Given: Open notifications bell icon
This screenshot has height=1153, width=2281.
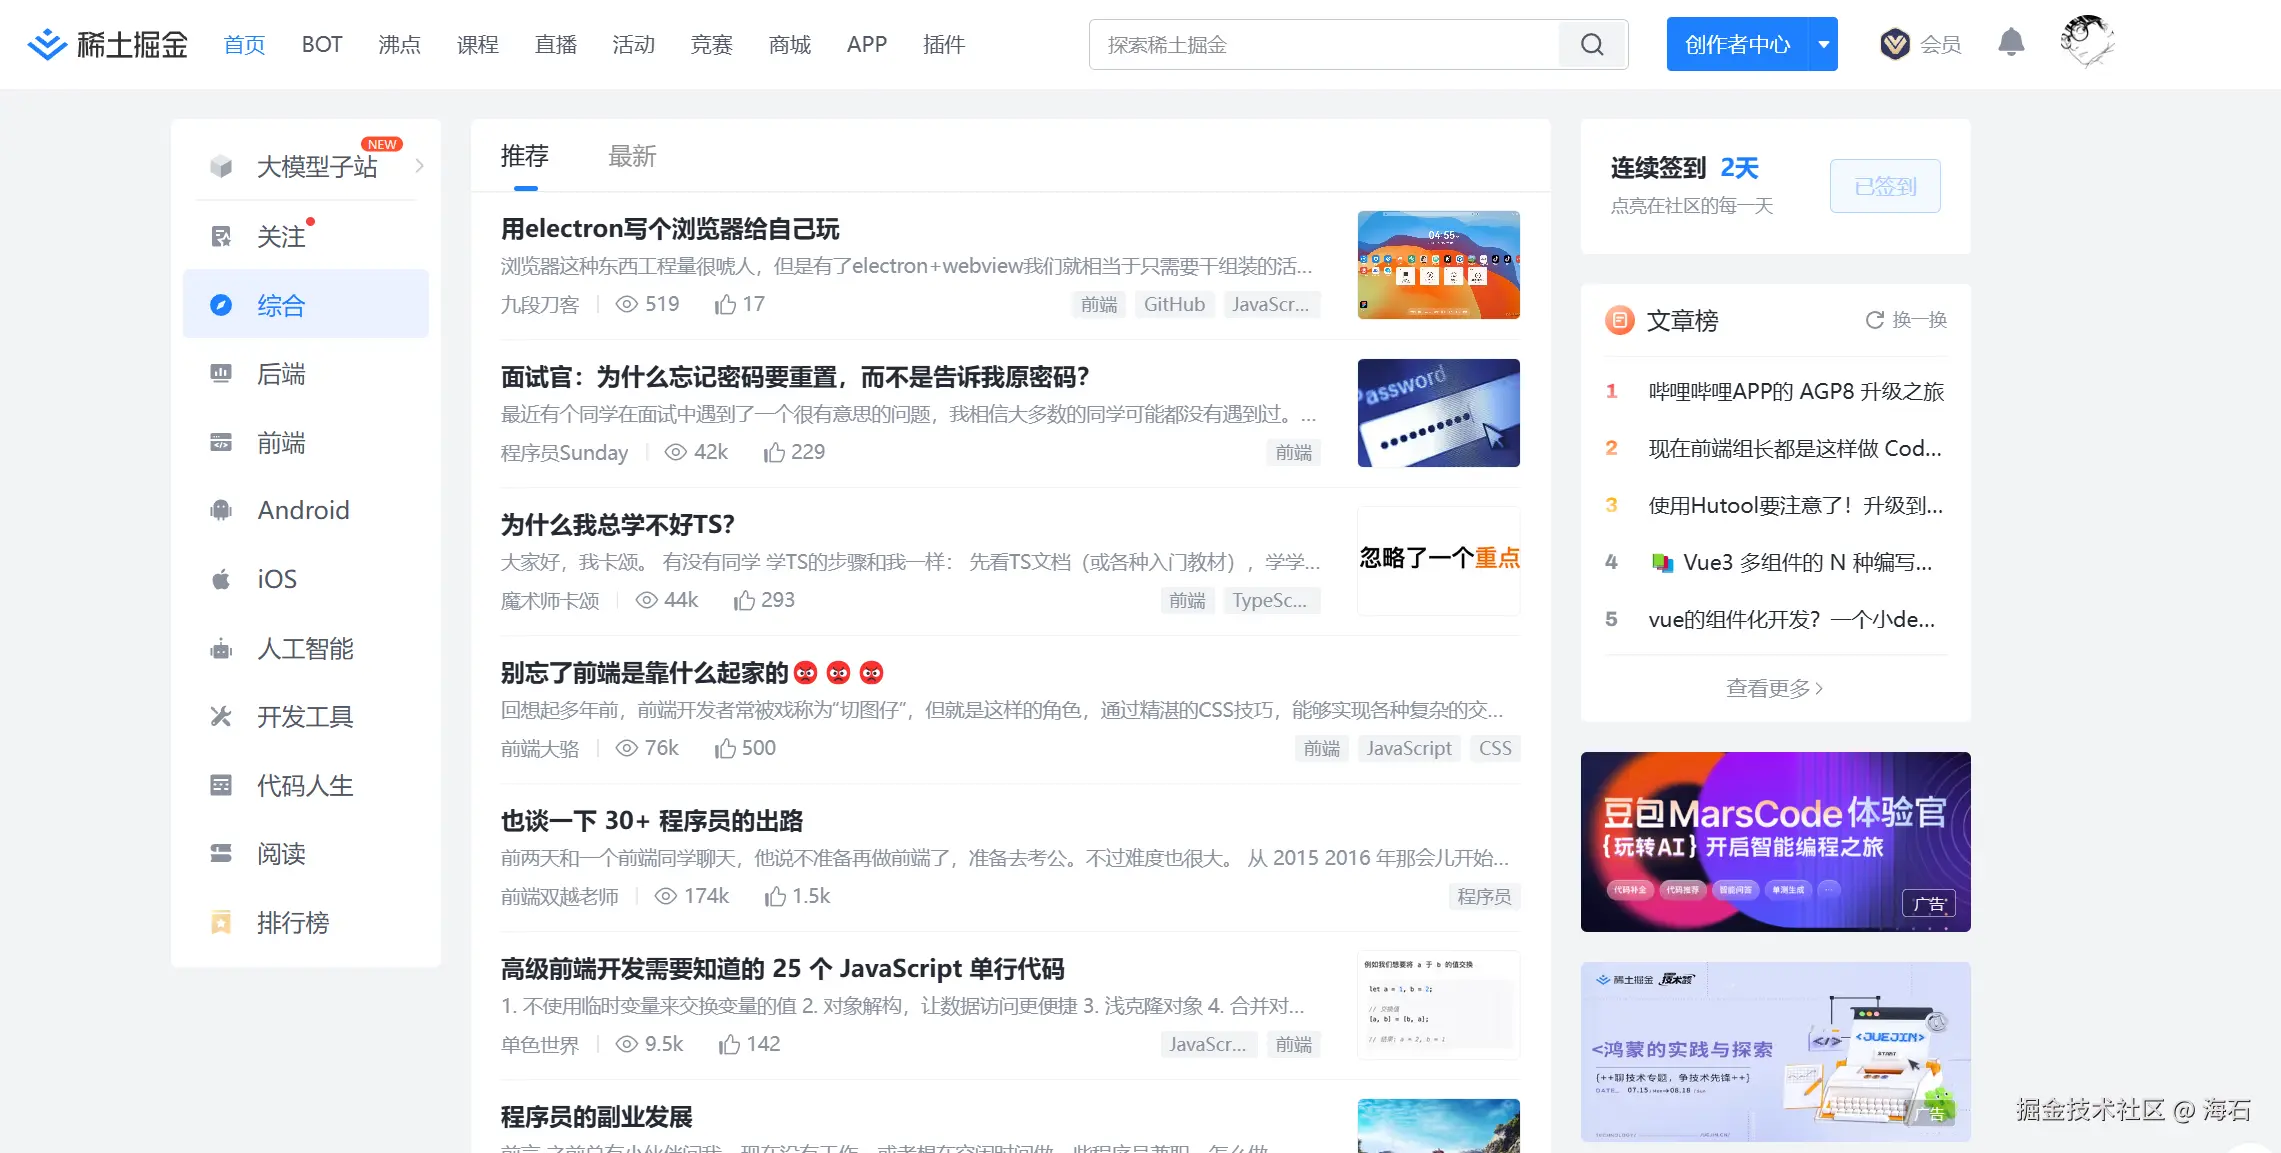Looking at the screenshot, I should click(2011, 43).
